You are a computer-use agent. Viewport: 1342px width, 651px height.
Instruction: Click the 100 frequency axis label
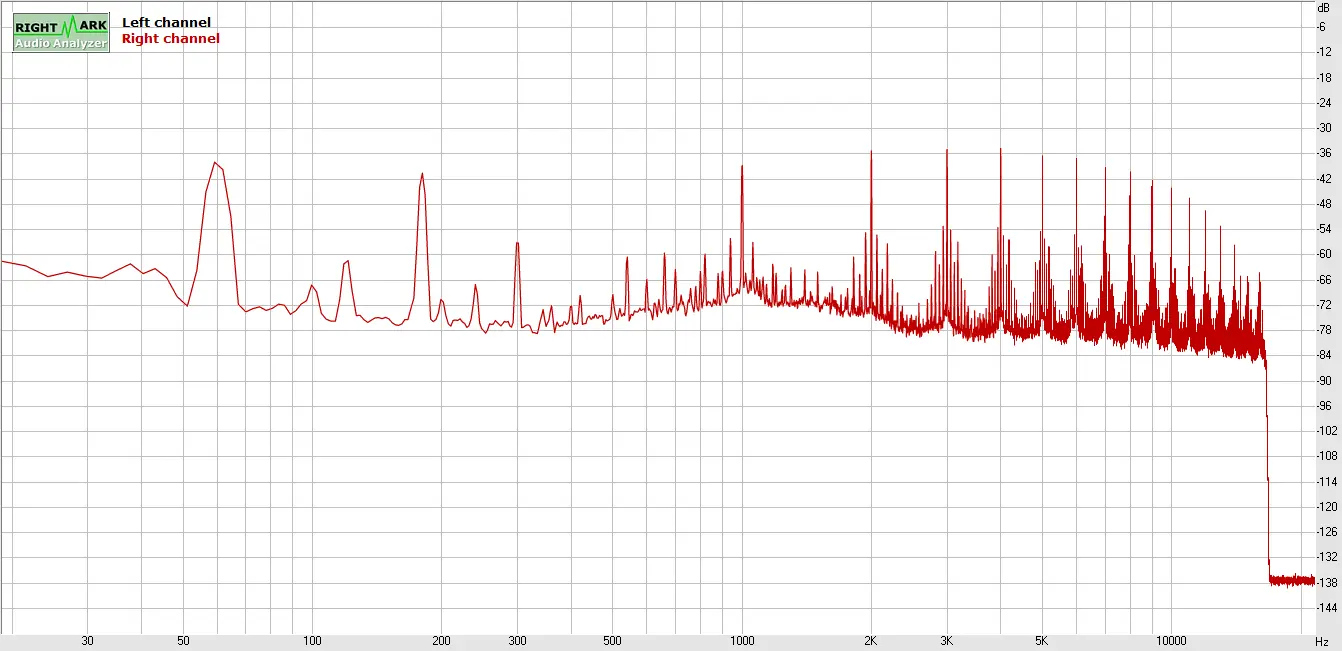pos(313,641)
